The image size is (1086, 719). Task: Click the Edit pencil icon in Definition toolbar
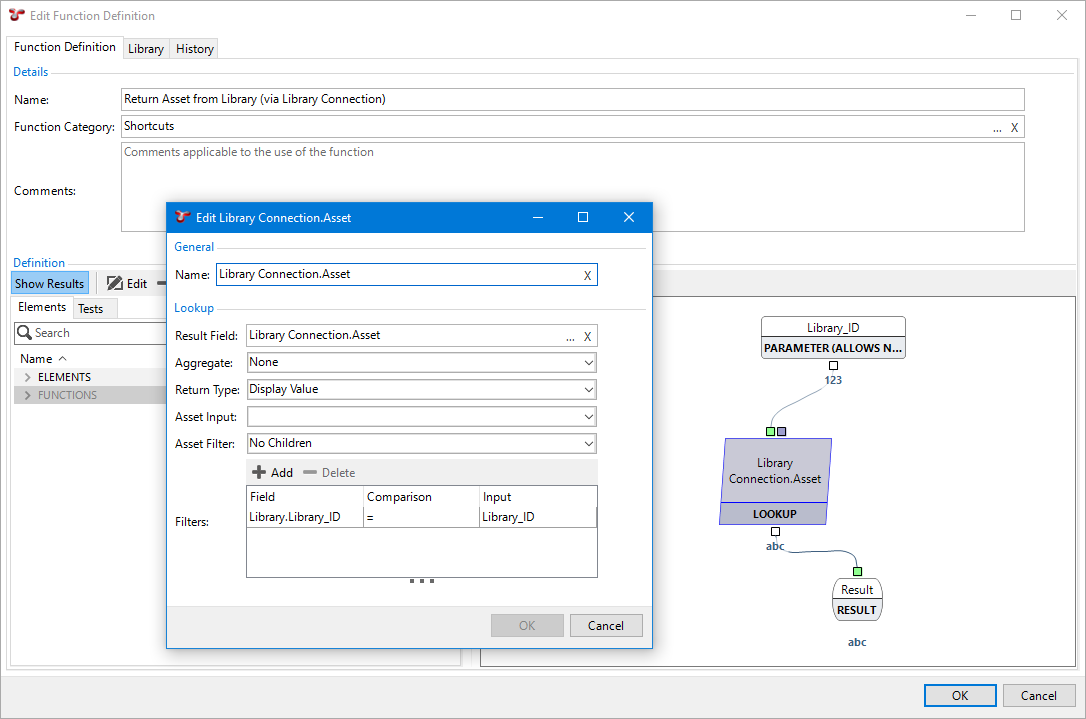(115, 284)
